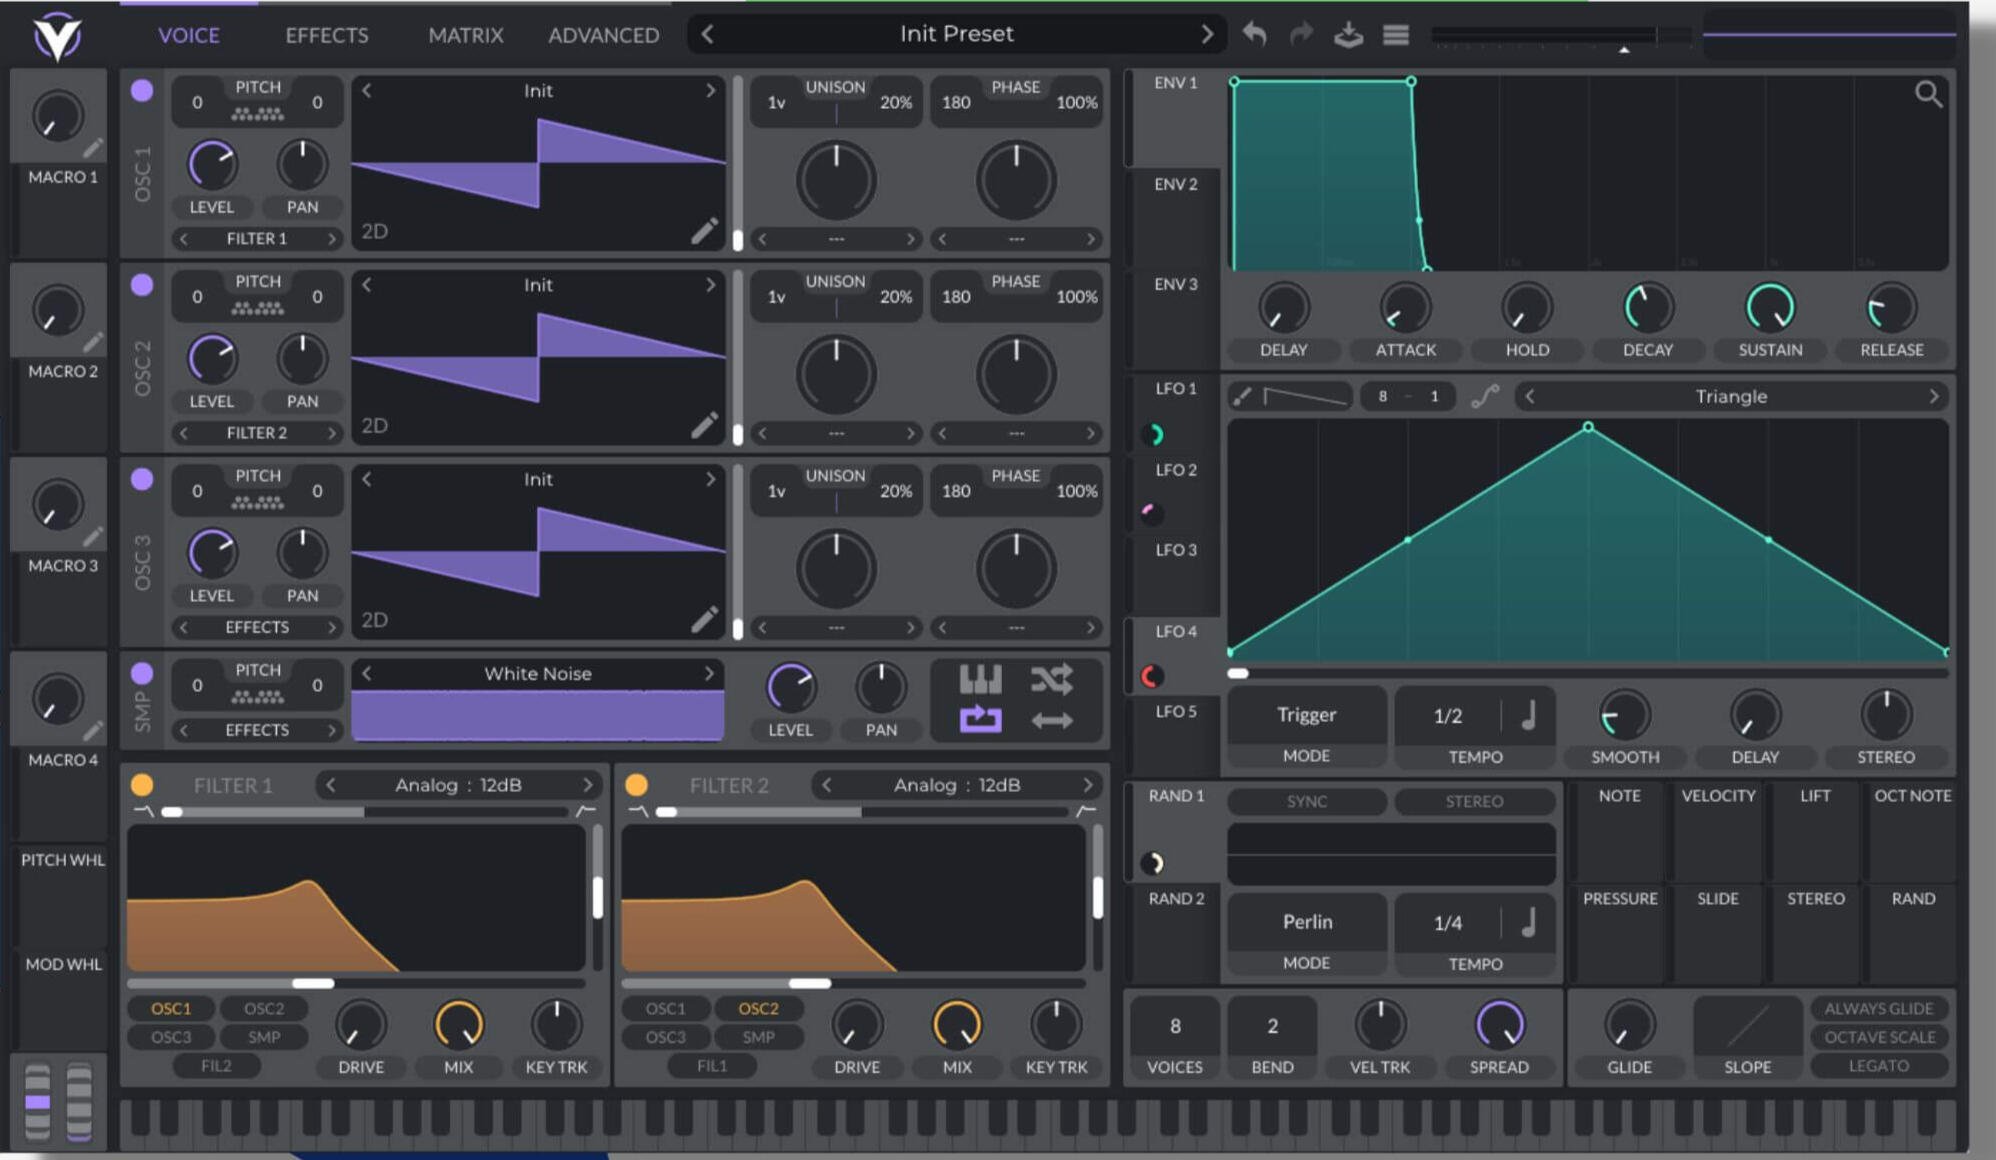Image resolution: width=1996 pixels, height=1160 pixels.
Task: Disable oscillator 2 power toggle
Action: click(142, 285)
